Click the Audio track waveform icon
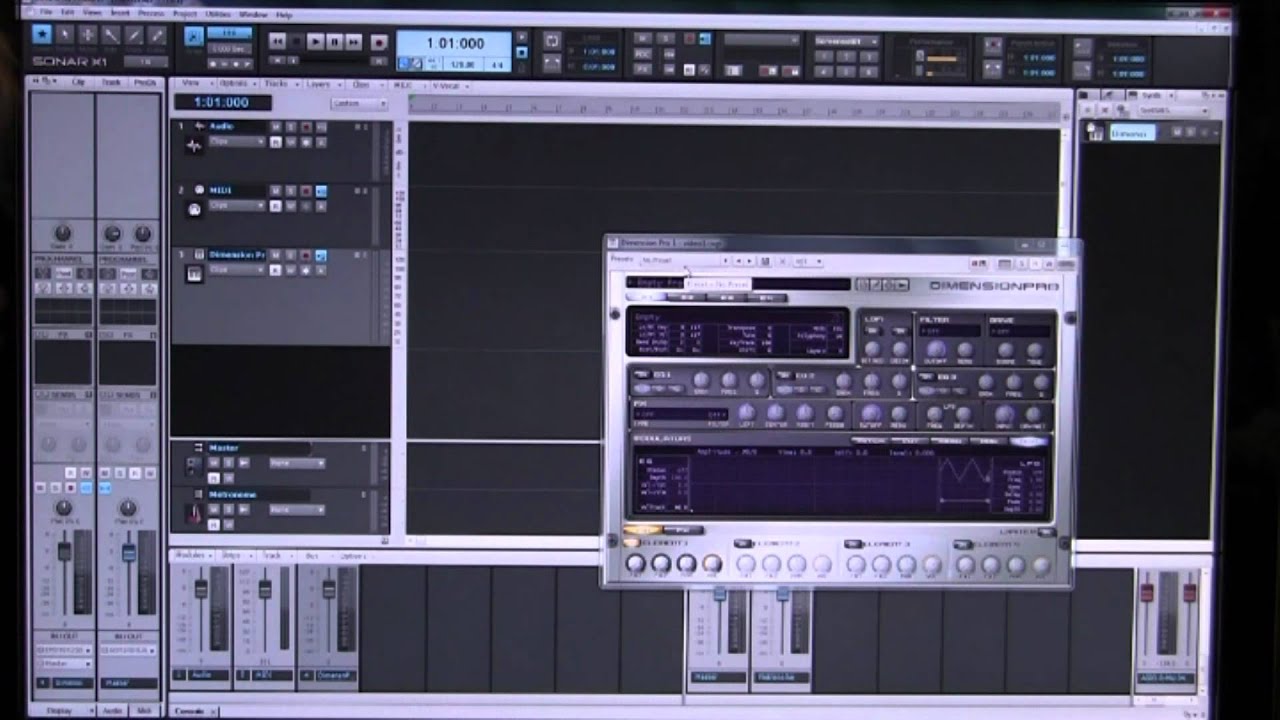1280x720 pixels. pyautogui.click(x=194, y=145)
